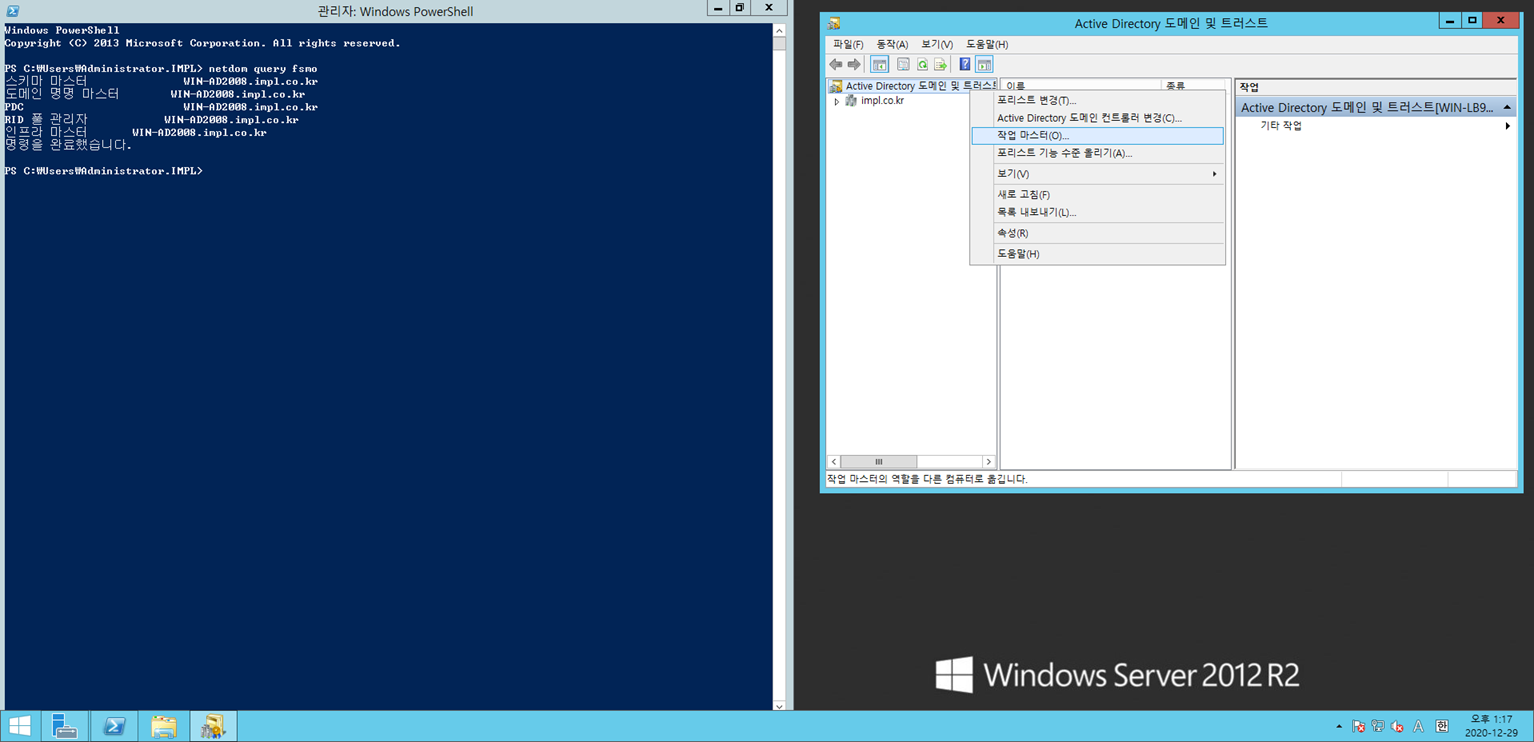The height and width of the screenshot is (742, 1534).
Task: Click the 기타 작업 action link
Action: [1281, 126]
